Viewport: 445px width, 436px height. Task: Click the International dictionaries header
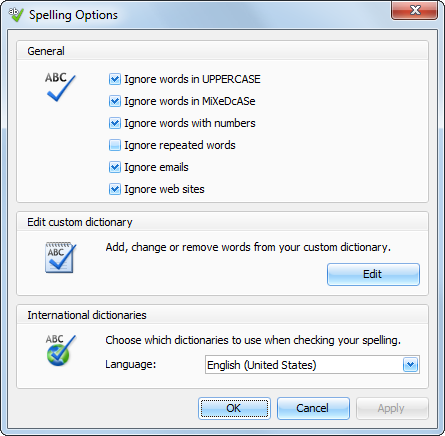[87, 315]
